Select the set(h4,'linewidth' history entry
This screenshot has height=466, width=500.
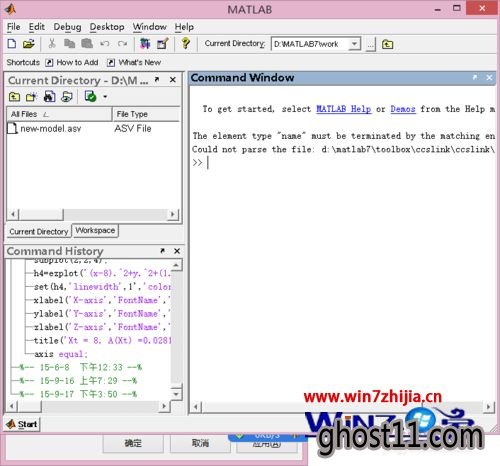(102, 287)
